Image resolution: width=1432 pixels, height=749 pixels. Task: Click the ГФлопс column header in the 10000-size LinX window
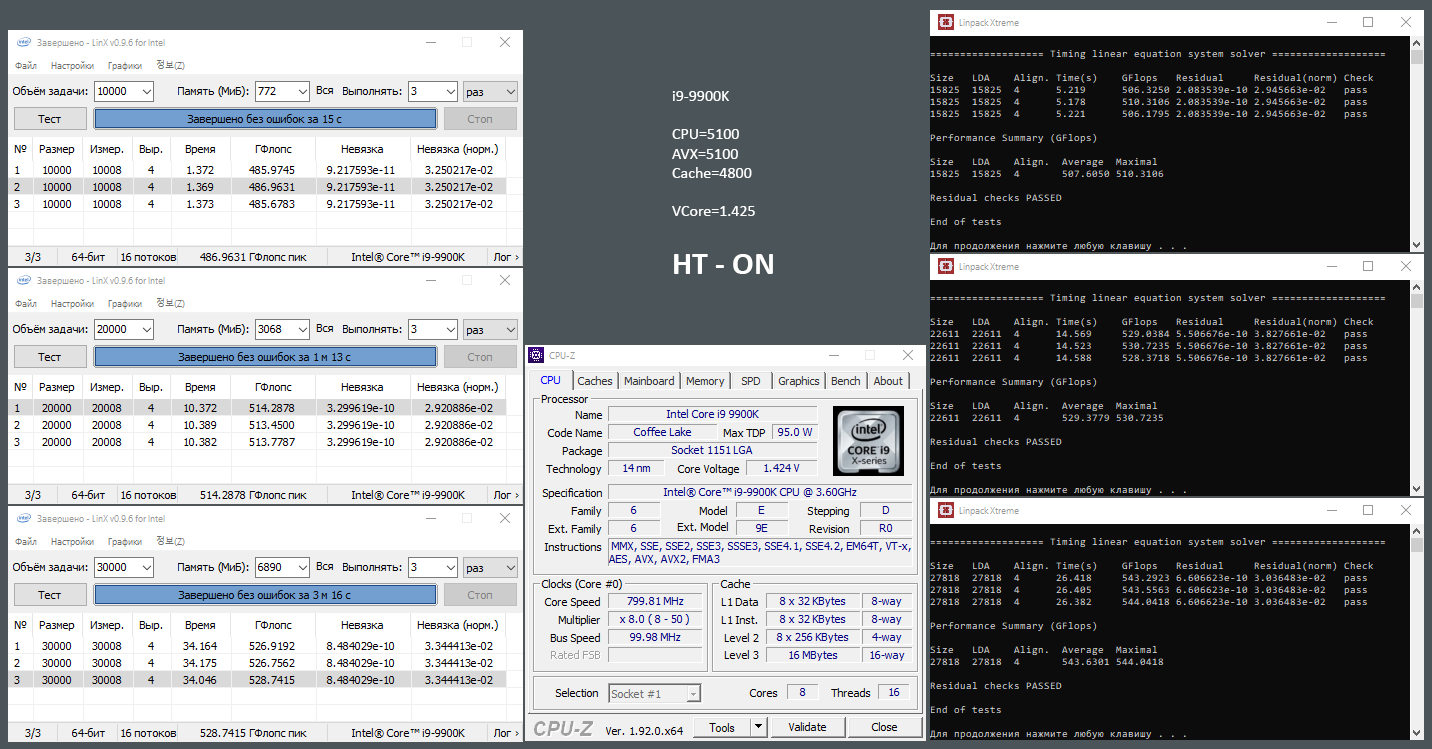click(x=273, y=149)
